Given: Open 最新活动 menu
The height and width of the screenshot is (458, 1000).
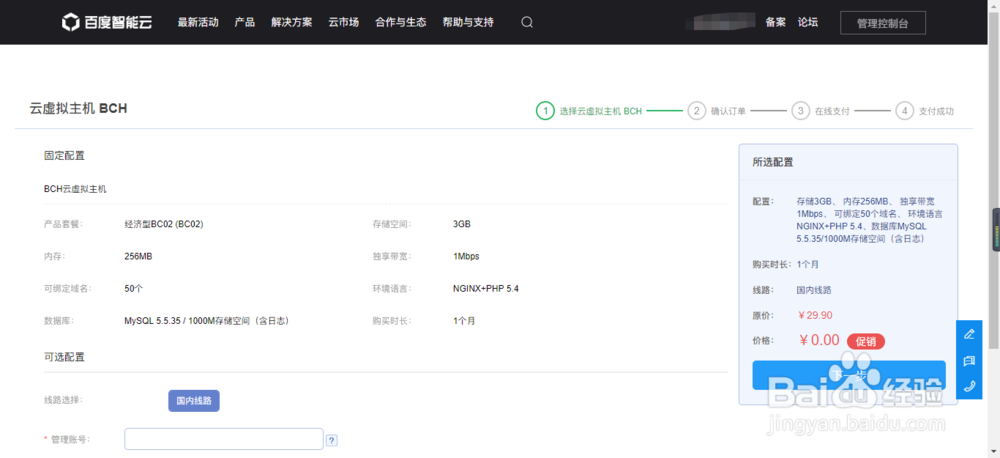Looking at the screenshot, I should [198, 22].
